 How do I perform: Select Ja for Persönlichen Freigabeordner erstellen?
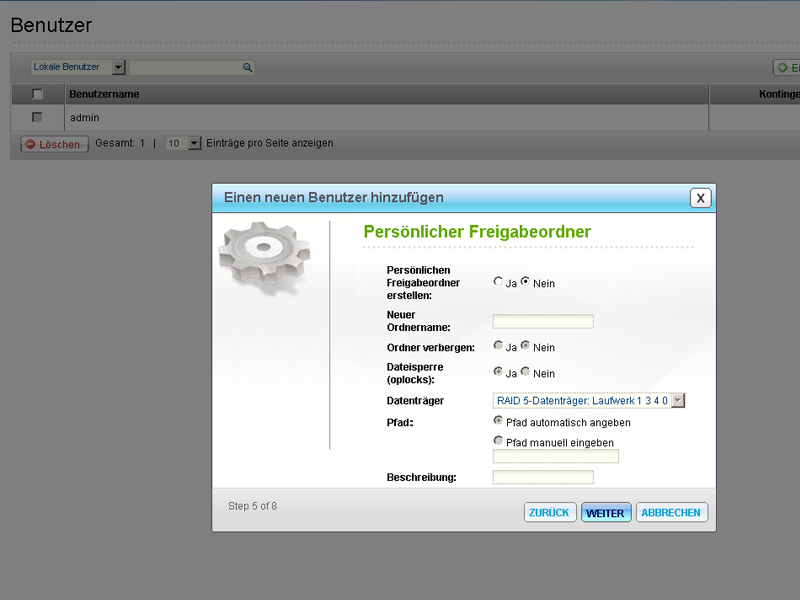point(498,282)
